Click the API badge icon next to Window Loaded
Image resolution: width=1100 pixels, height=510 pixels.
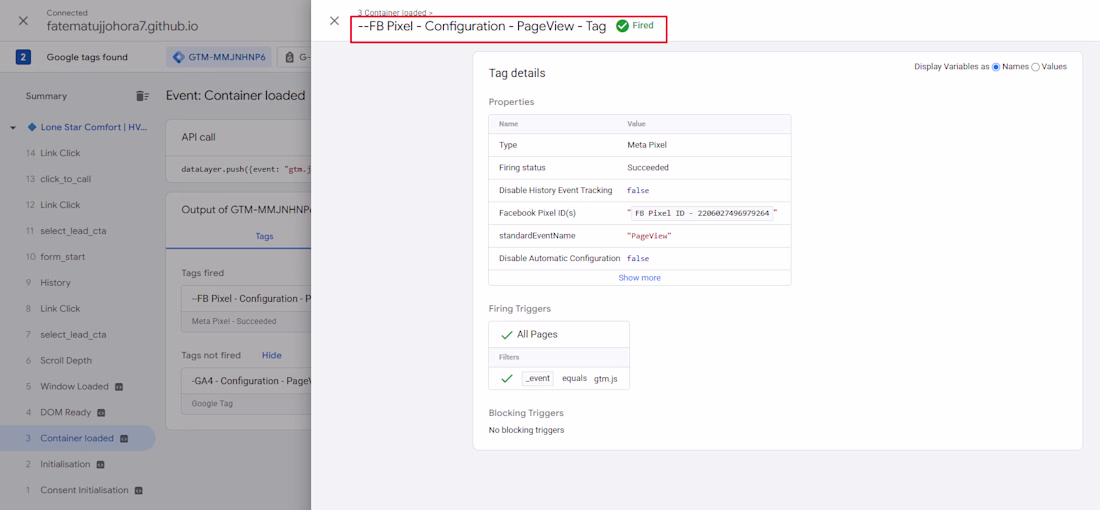click(x=119, y=387)
